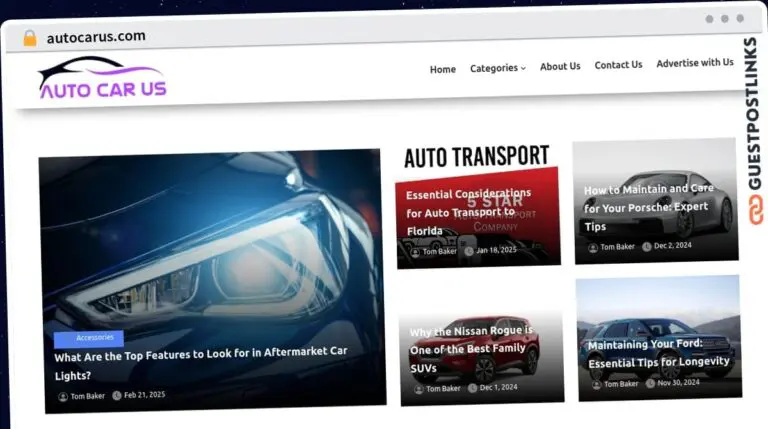This screenshot has height=429, width=768.
Task: Click clock icon beside Nov 30, 2024
Action: [650, 383]
